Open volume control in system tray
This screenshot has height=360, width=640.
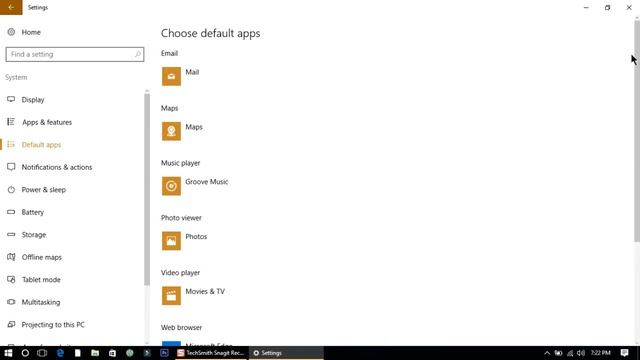tap(581, 353)
